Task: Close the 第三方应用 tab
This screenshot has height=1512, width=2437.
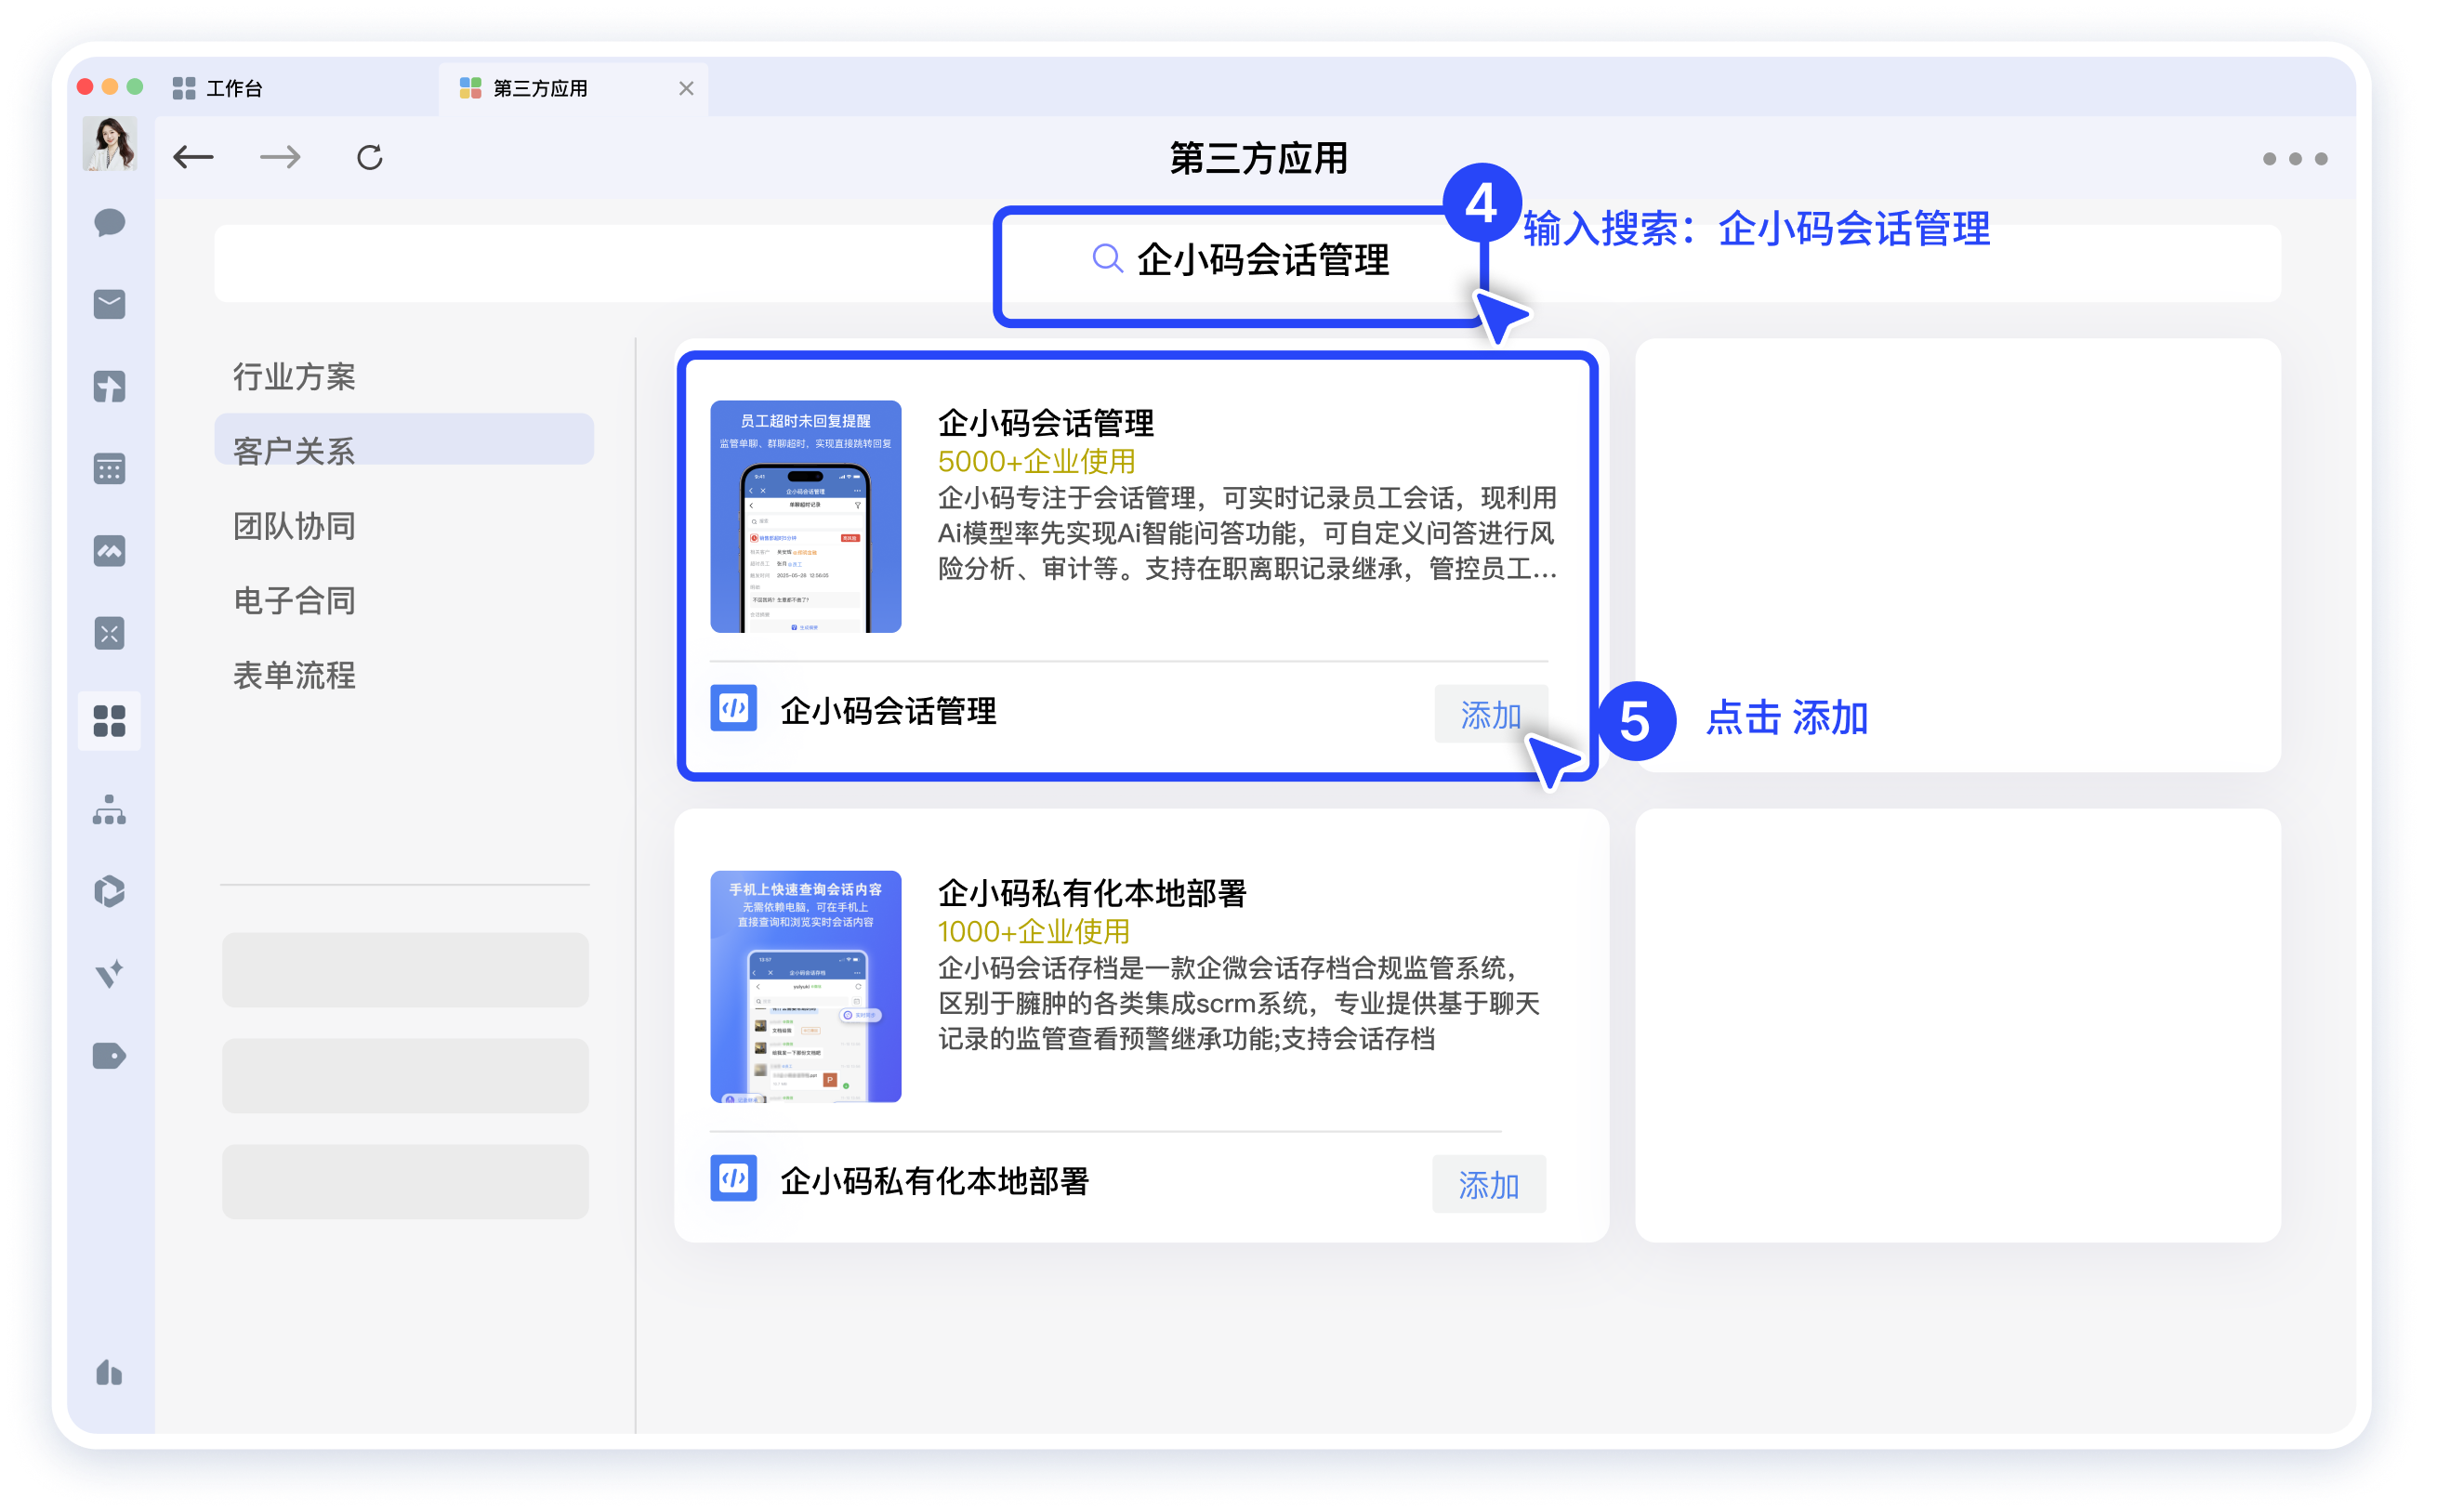Action: click(686, 88)
